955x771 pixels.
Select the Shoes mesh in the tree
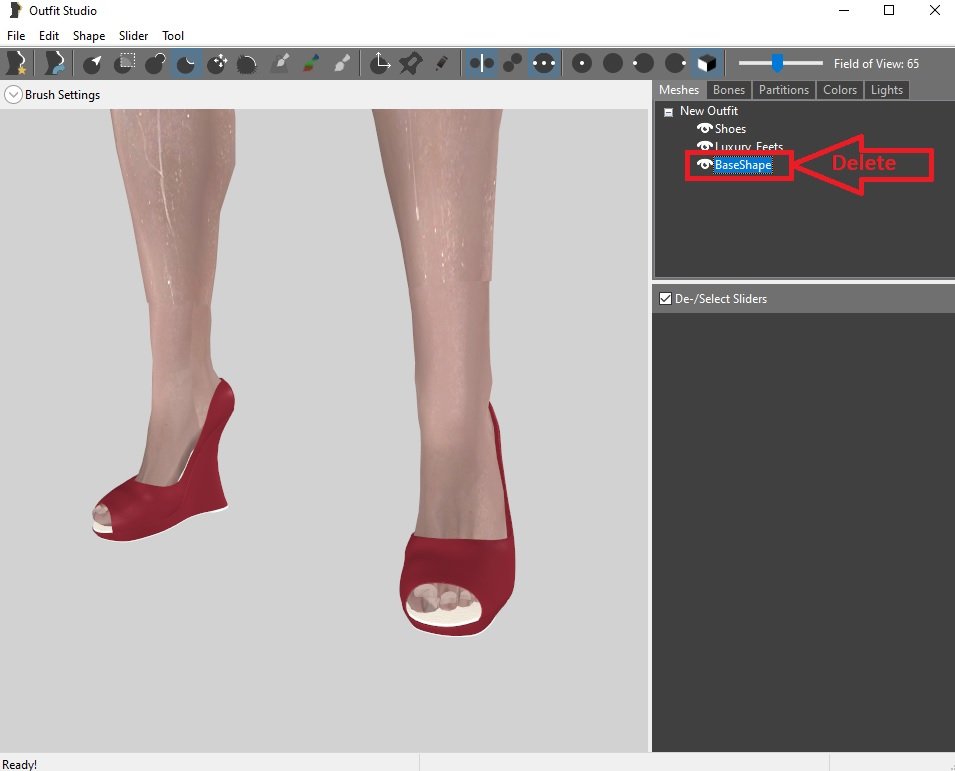click(x=730, y=129)
